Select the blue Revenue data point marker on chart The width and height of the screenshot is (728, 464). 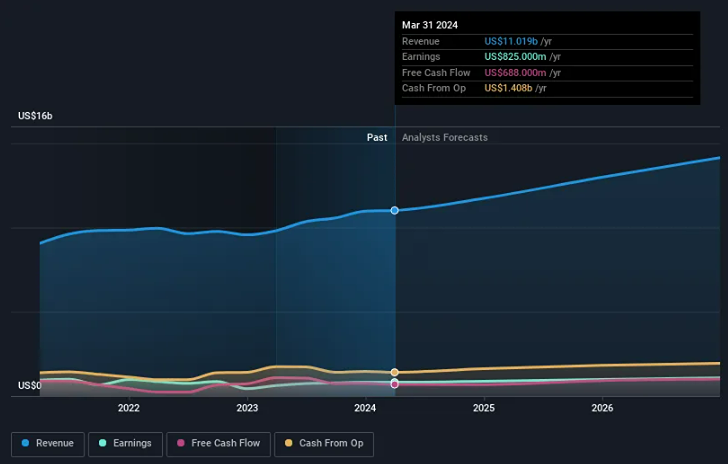tap(395, 210)
